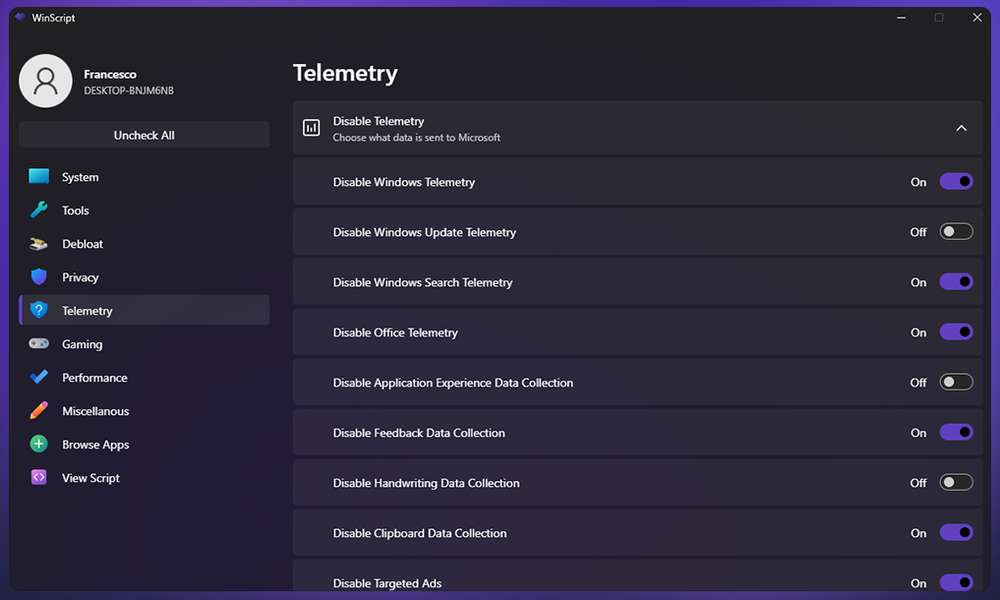The image size is (1000, 600).
Task: Click the 'Disable Handwriting Data Collection' label
Action: [426, 483]
